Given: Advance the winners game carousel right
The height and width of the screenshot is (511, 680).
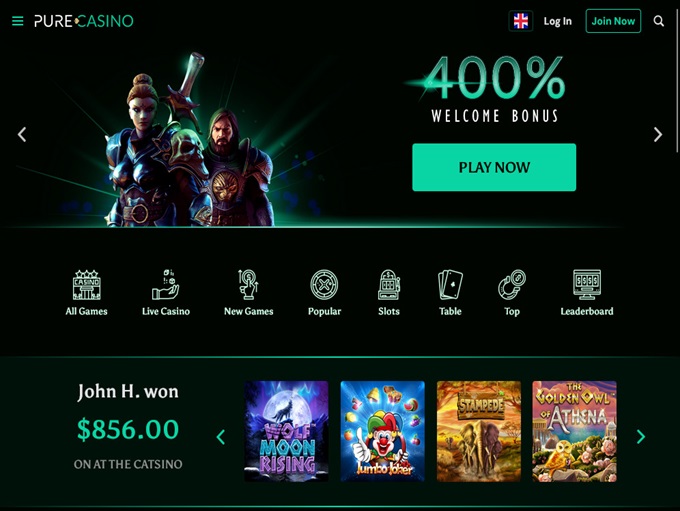Looking at the screenshot, I should point(641,436).
